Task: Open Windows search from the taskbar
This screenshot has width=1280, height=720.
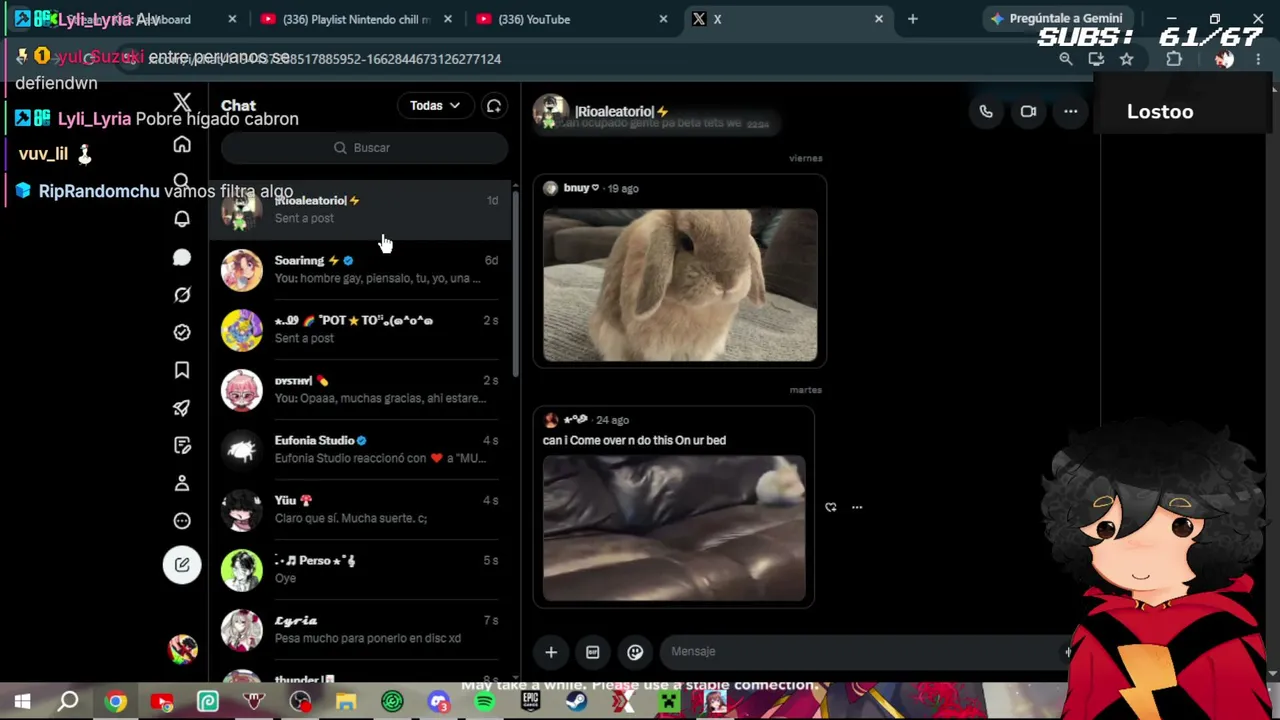Action: pos(68,702)
